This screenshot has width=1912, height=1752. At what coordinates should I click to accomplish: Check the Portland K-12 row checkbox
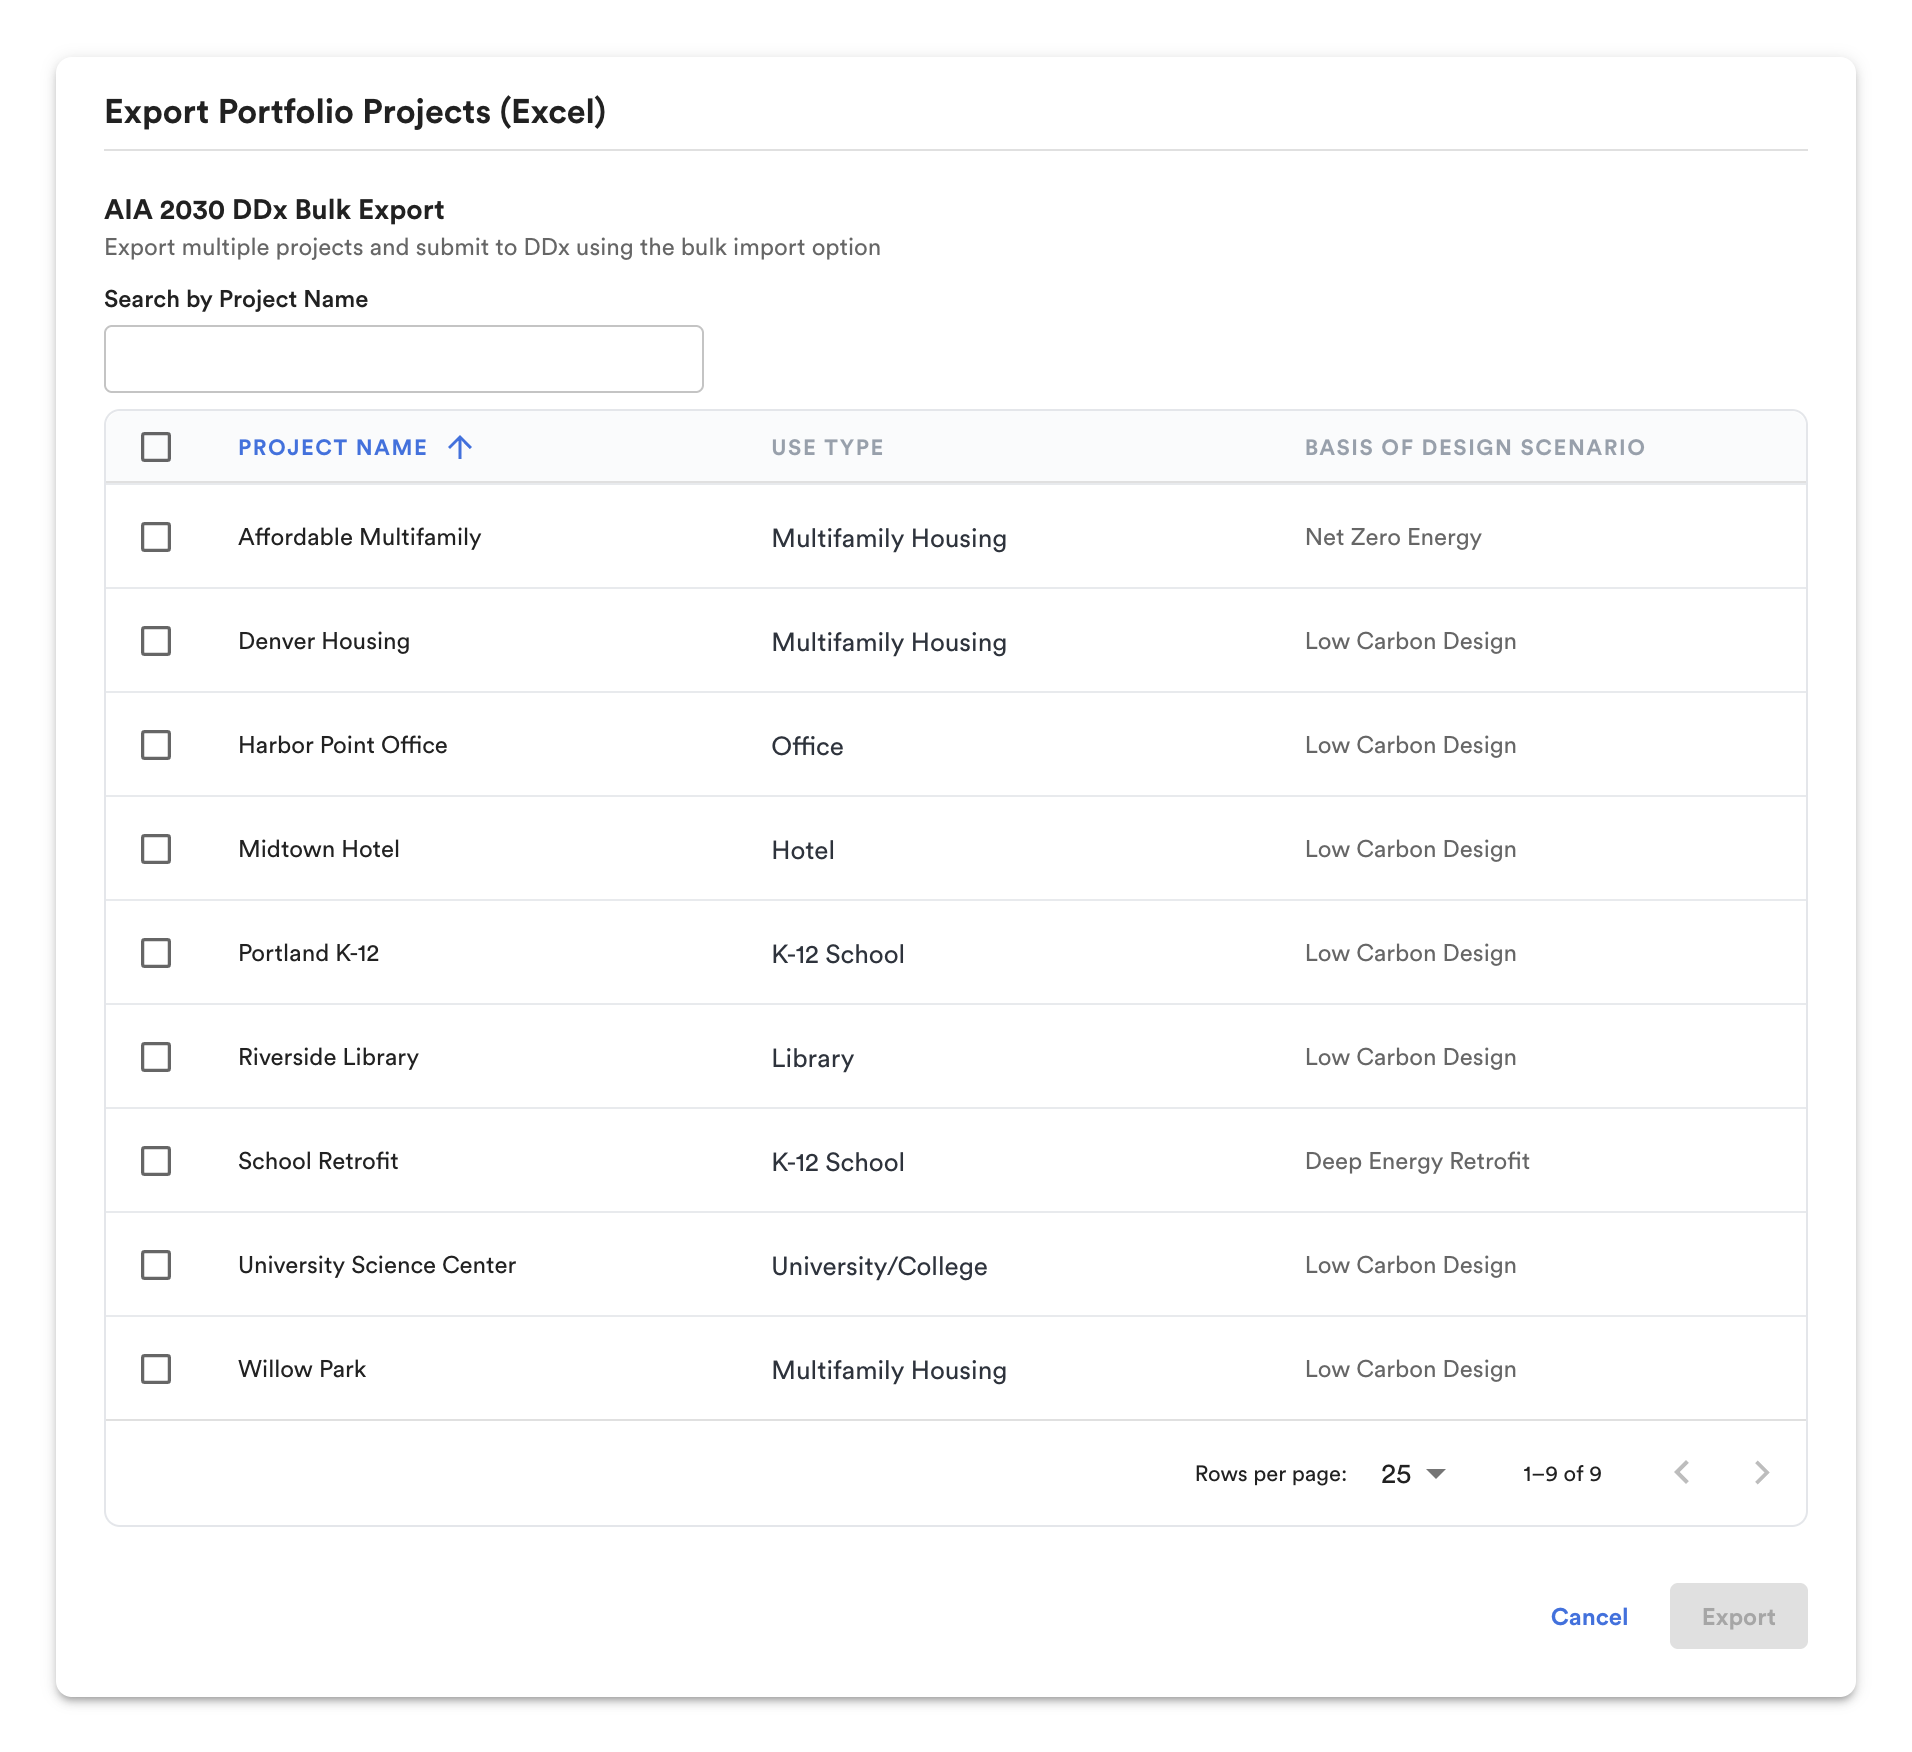[x=156, y=953]
